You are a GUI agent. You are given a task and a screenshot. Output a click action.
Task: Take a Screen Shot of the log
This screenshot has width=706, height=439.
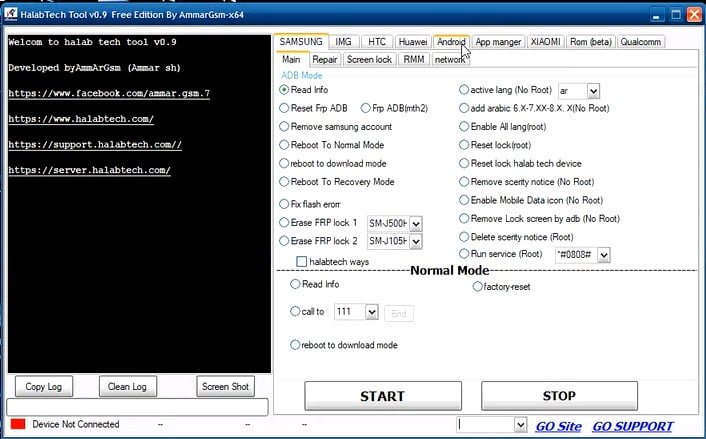tap(226, 386)
